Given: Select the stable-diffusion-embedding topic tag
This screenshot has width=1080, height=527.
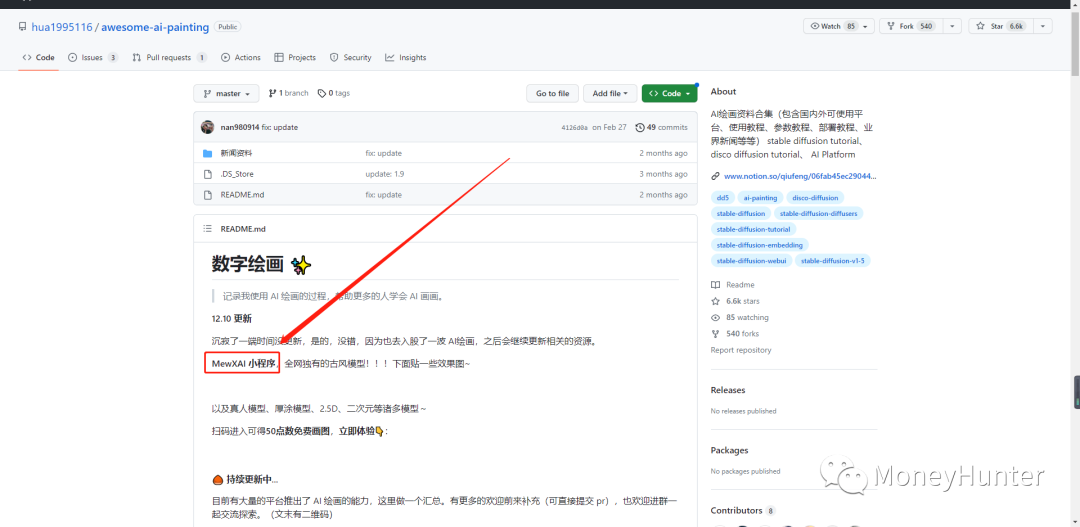Looking at the screenshot, I should click(x=759, y=245).
